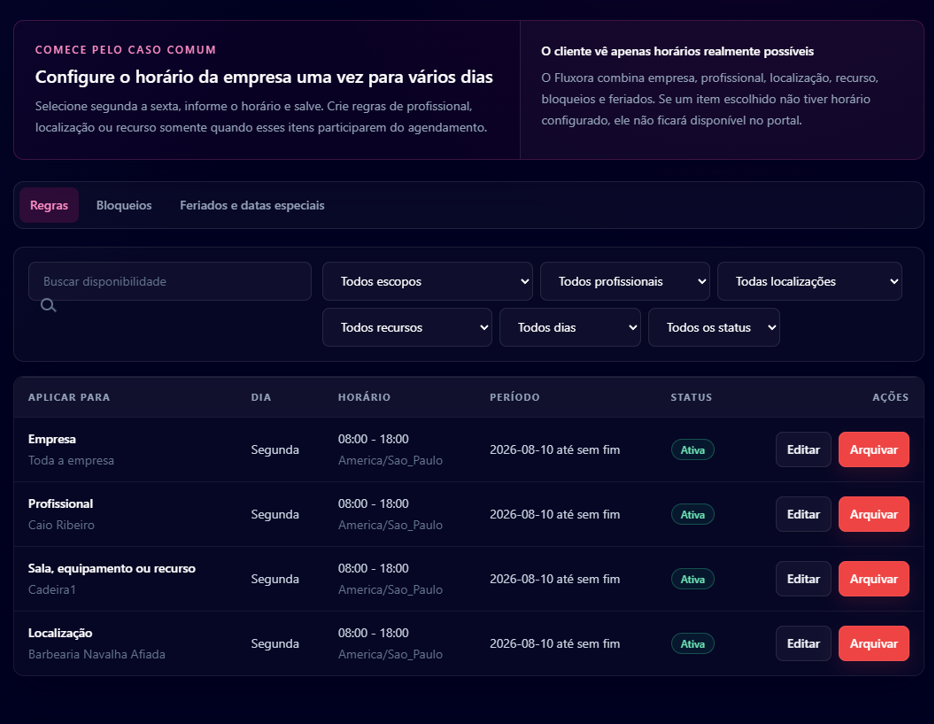Select the 'Cadeira1' resource text
The image size is (934, 724).
coord(52,589)
